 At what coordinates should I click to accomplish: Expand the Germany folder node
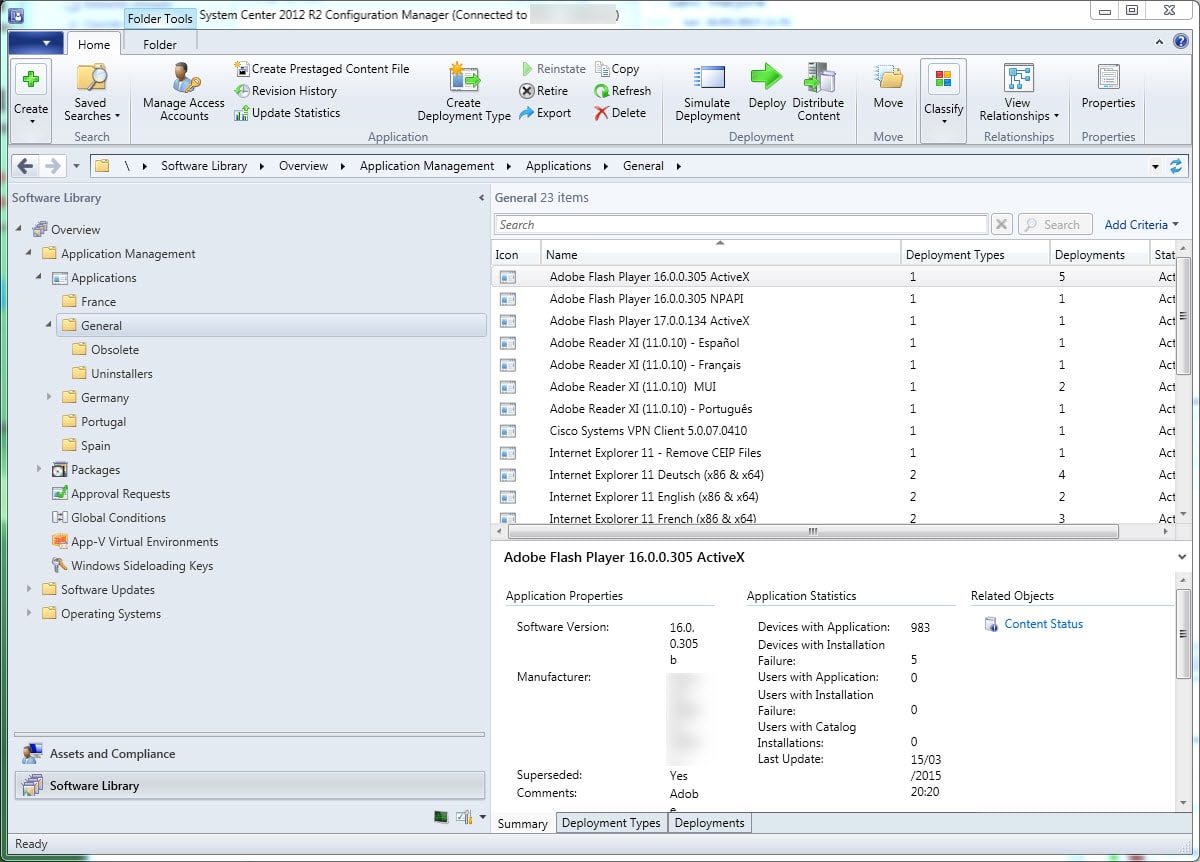(49, 397)
